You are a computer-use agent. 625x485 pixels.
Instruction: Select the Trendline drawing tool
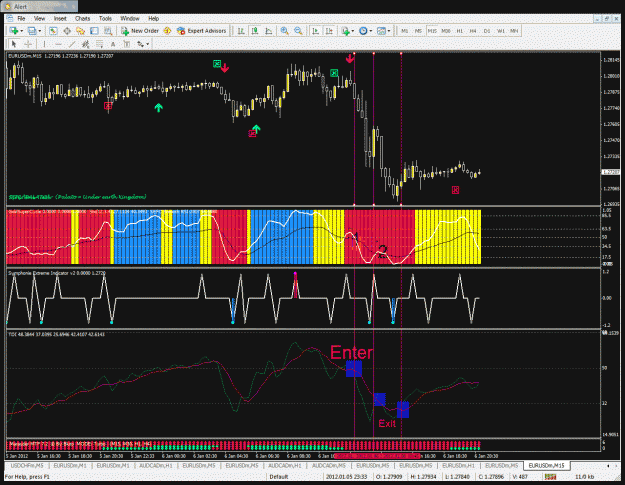[x=72, y=44]
